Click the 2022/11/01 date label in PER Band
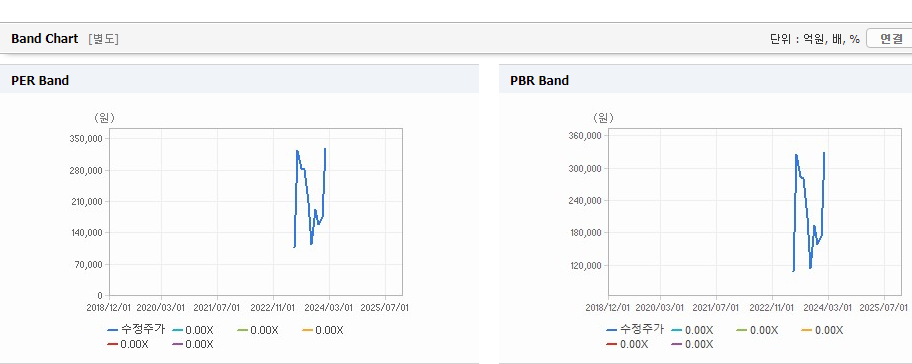912x364 pixels. point(273,307)
